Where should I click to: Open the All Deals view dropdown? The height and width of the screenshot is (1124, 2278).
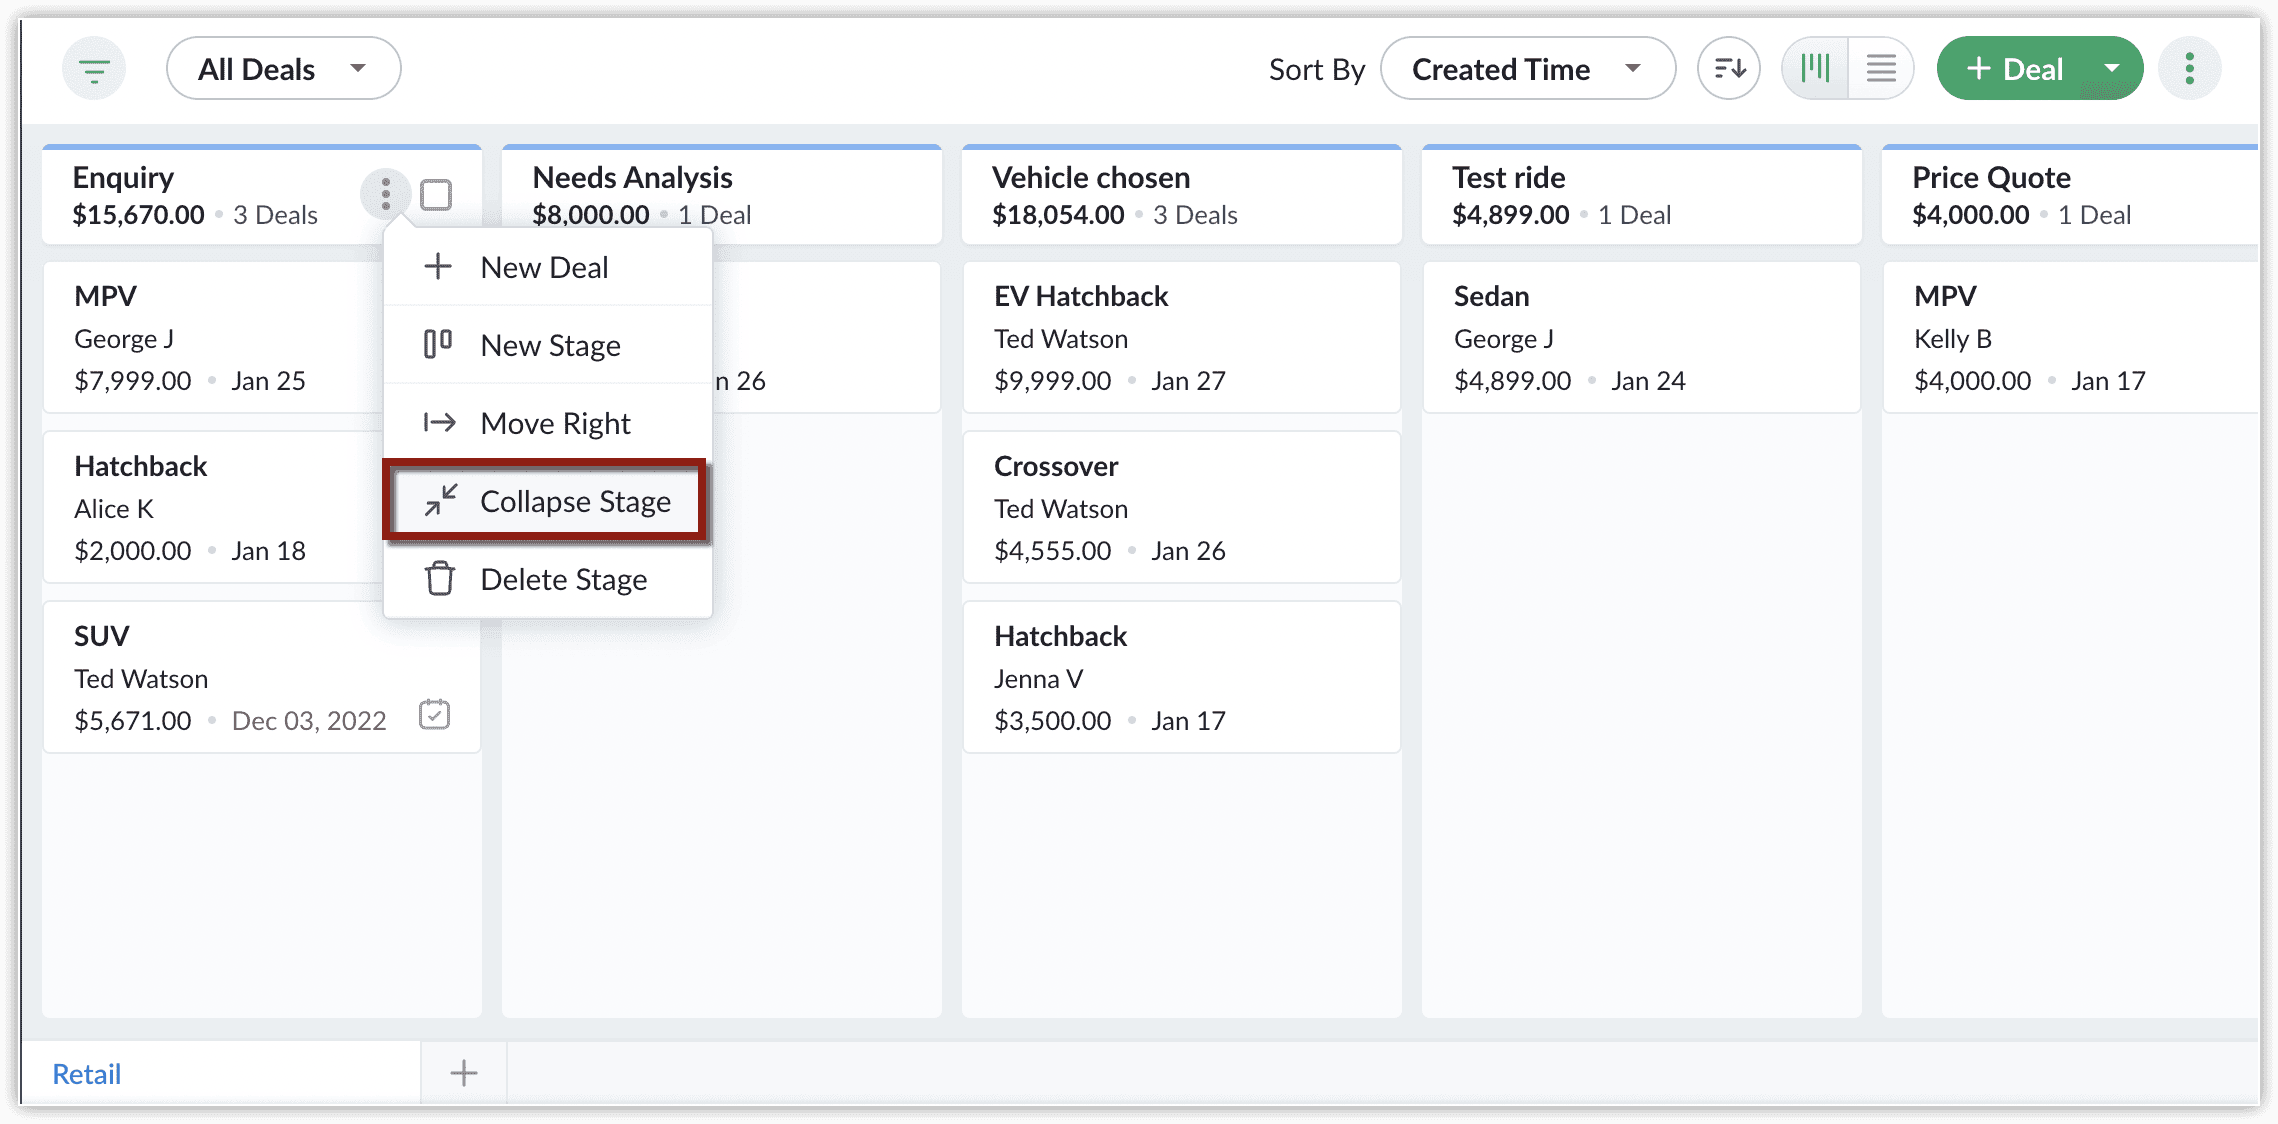283,69
